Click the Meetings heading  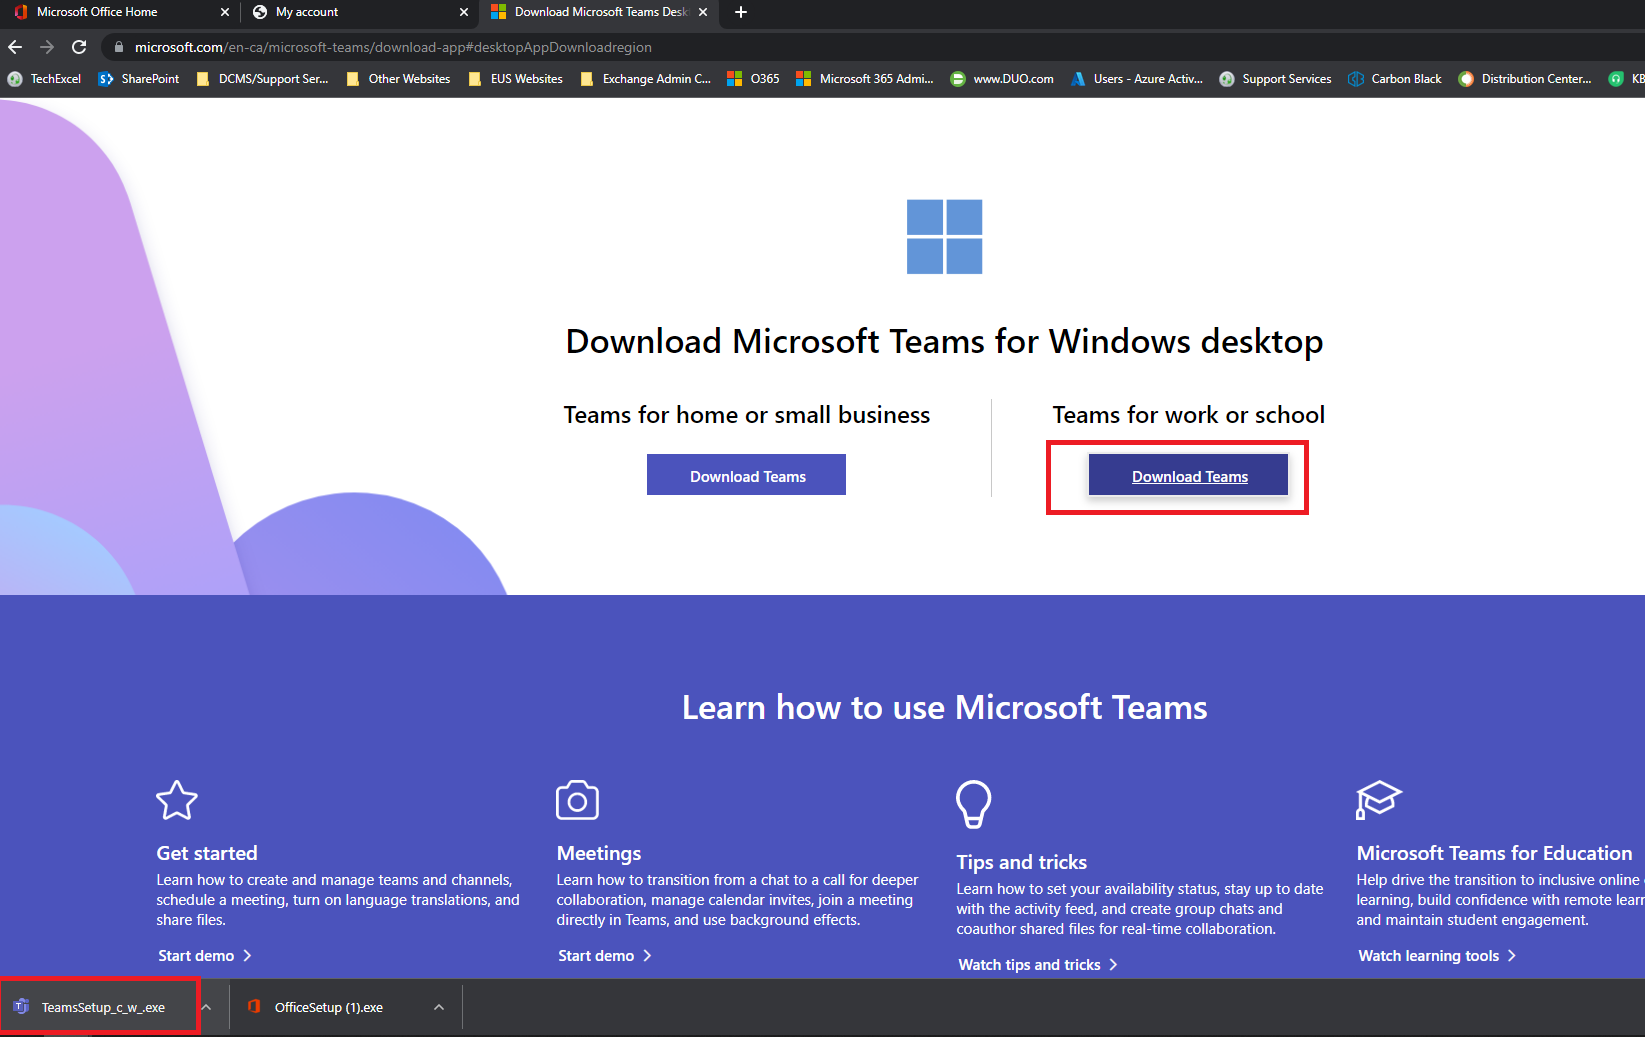pos(599,853)
